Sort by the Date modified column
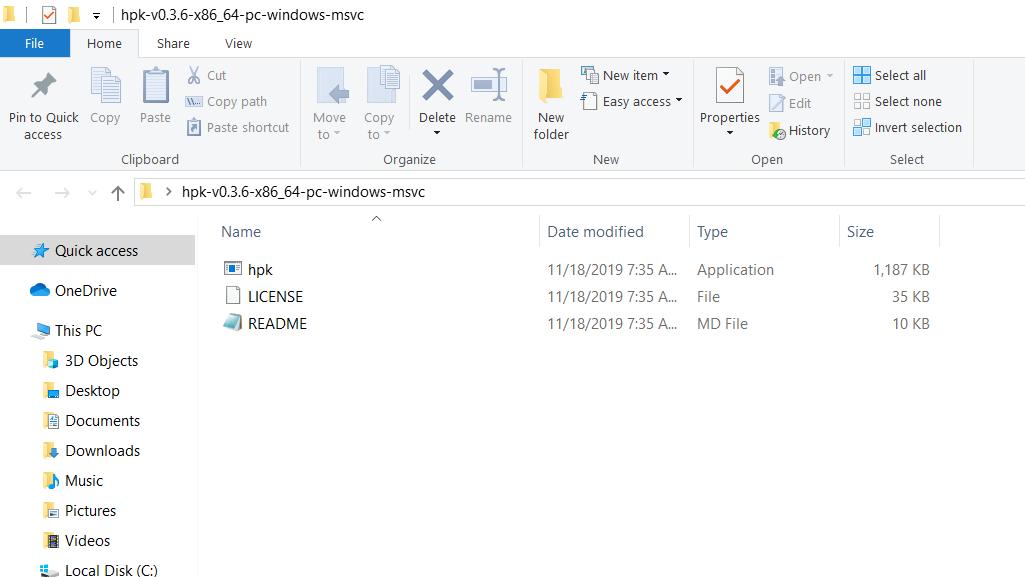Viewport: 1025px width, 577px height. point(596,232)
